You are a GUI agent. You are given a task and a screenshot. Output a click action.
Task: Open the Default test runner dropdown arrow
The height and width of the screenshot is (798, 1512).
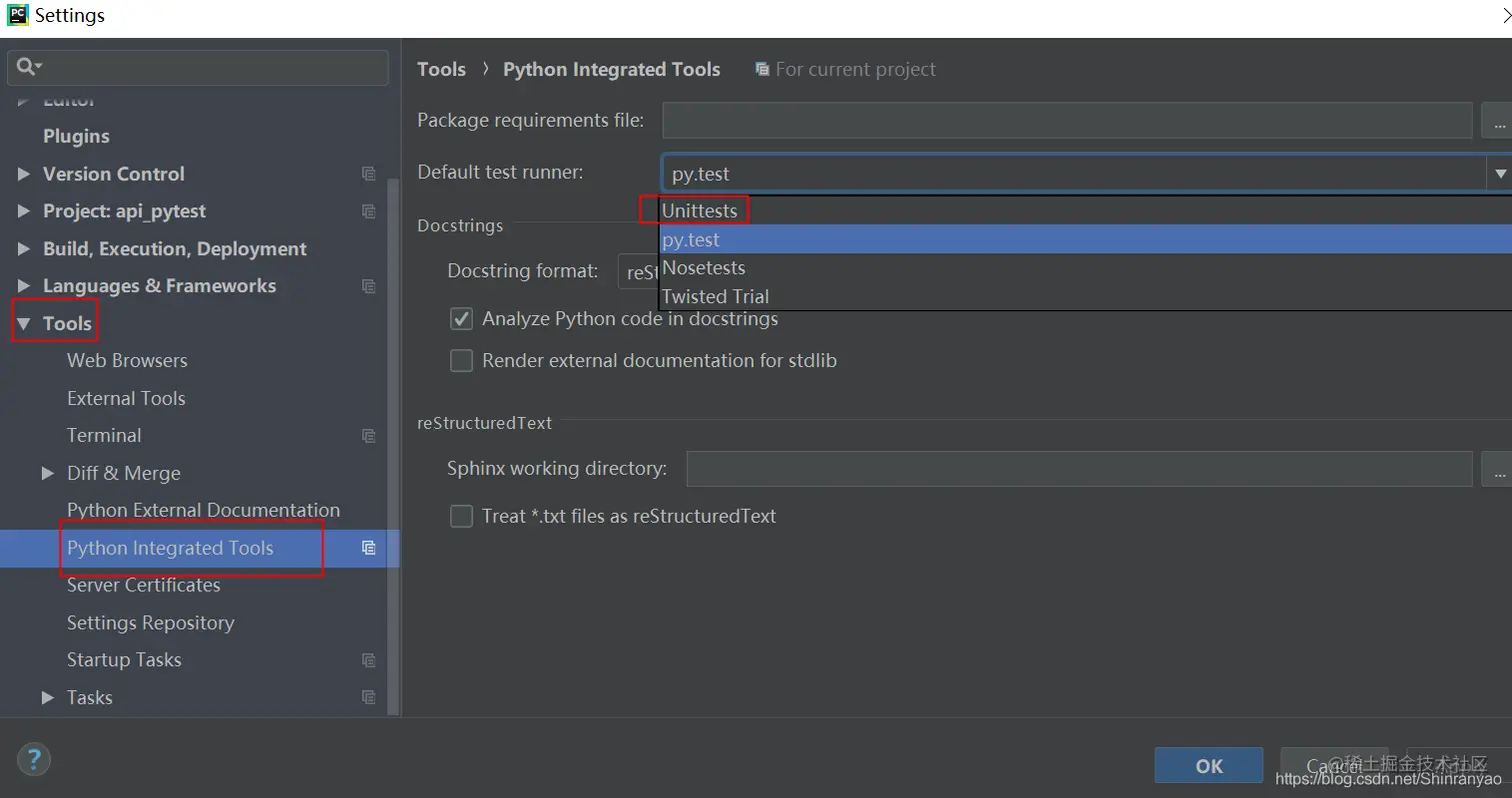click(x=1499, y=173)
